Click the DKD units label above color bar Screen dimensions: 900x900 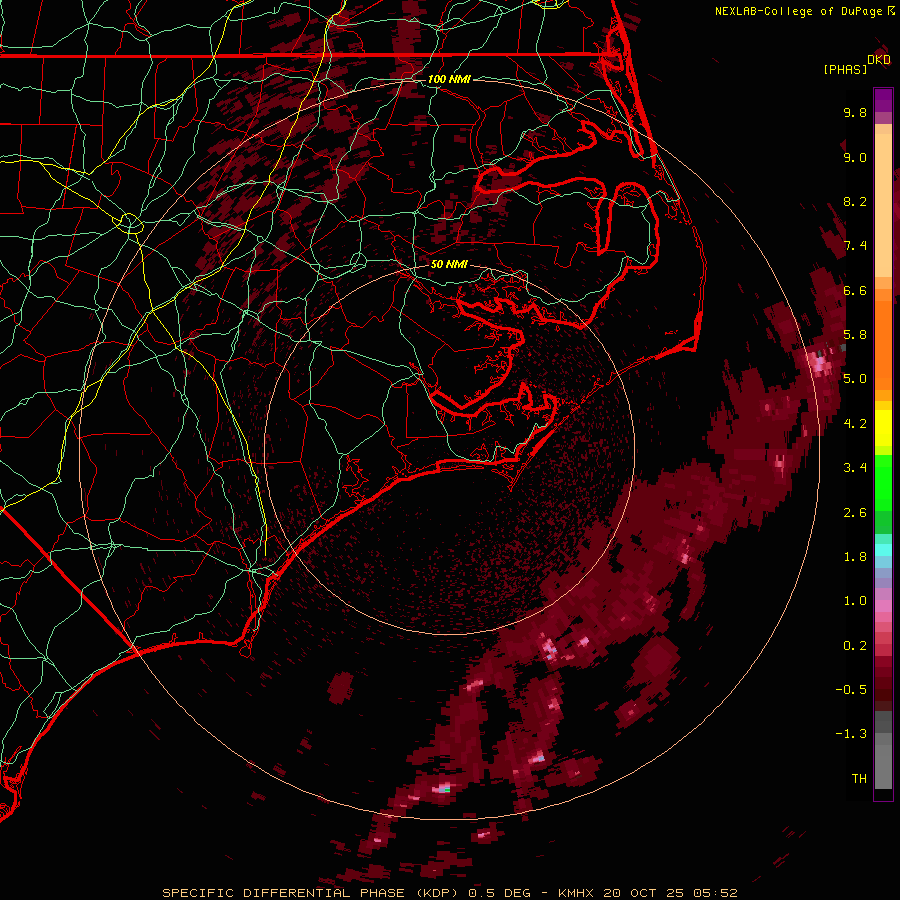879,60
